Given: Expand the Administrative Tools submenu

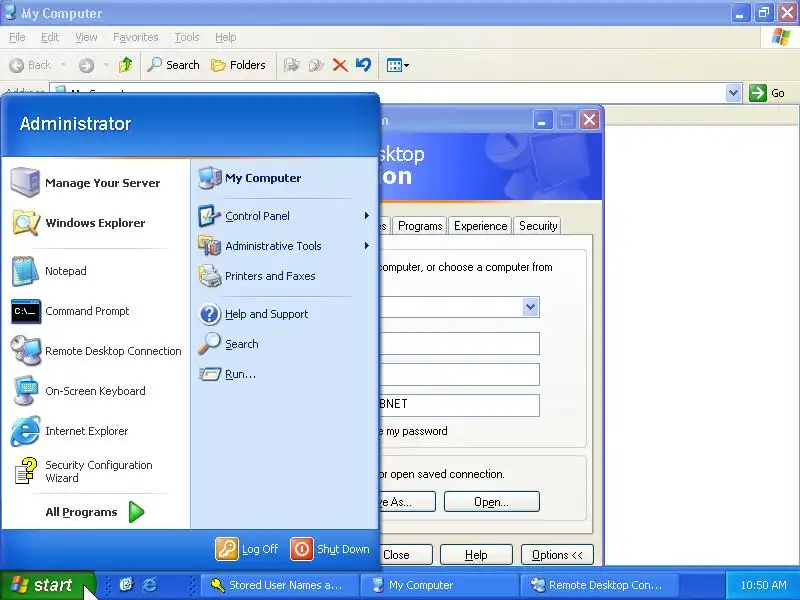Looking at the screenshot, I should pyautogui.click(x=285, y=246).
